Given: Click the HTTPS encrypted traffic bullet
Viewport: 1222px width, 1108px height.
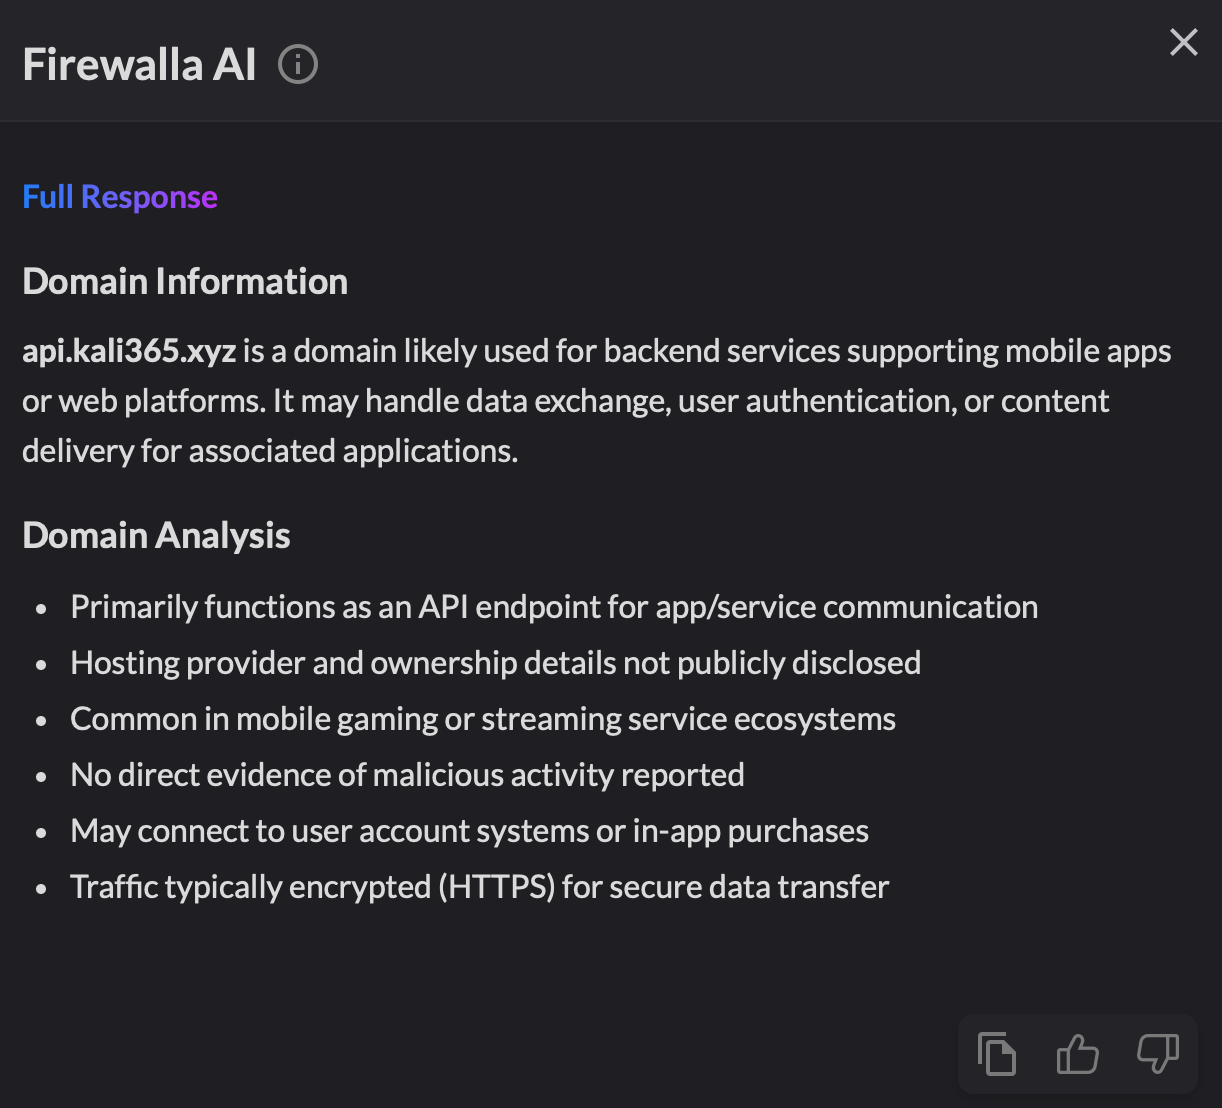Looking at the screenshot, I should point(479,887).
